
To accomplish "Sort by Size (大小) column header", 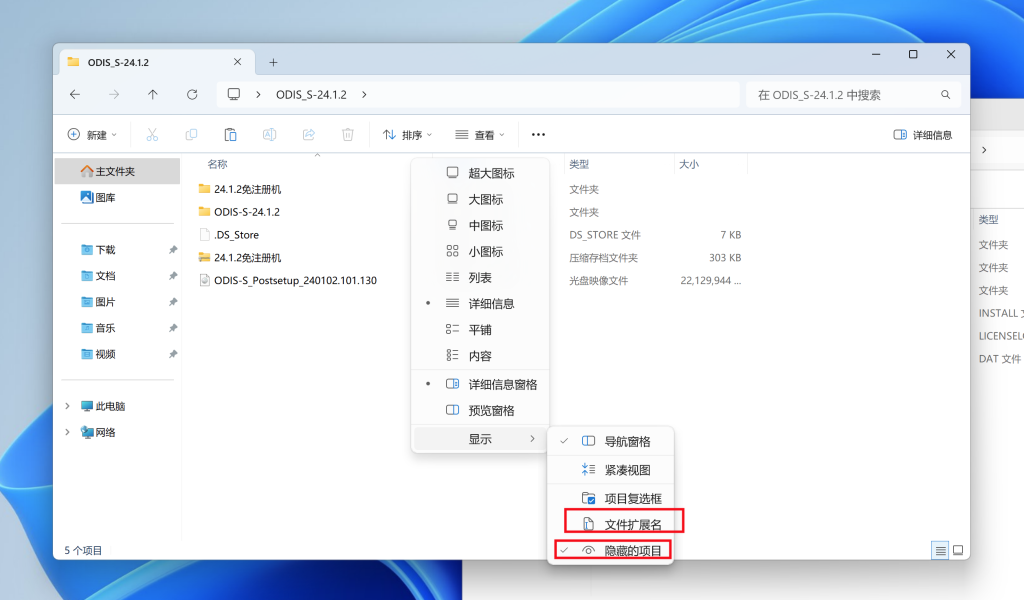I will (689, 164).
